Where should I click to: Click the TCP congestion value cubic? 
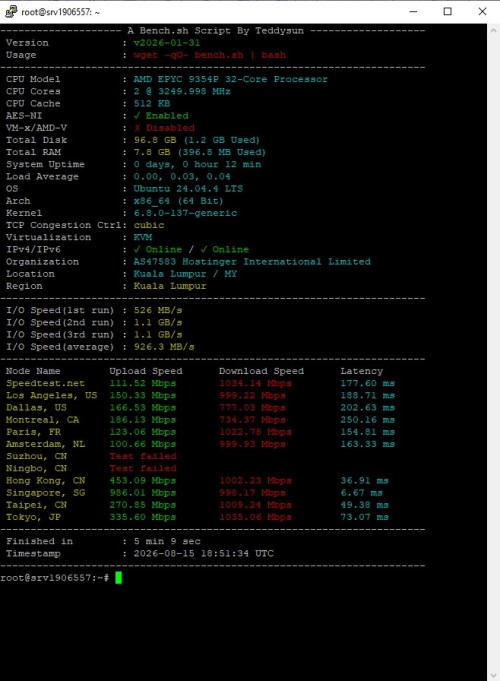point(149,225)
